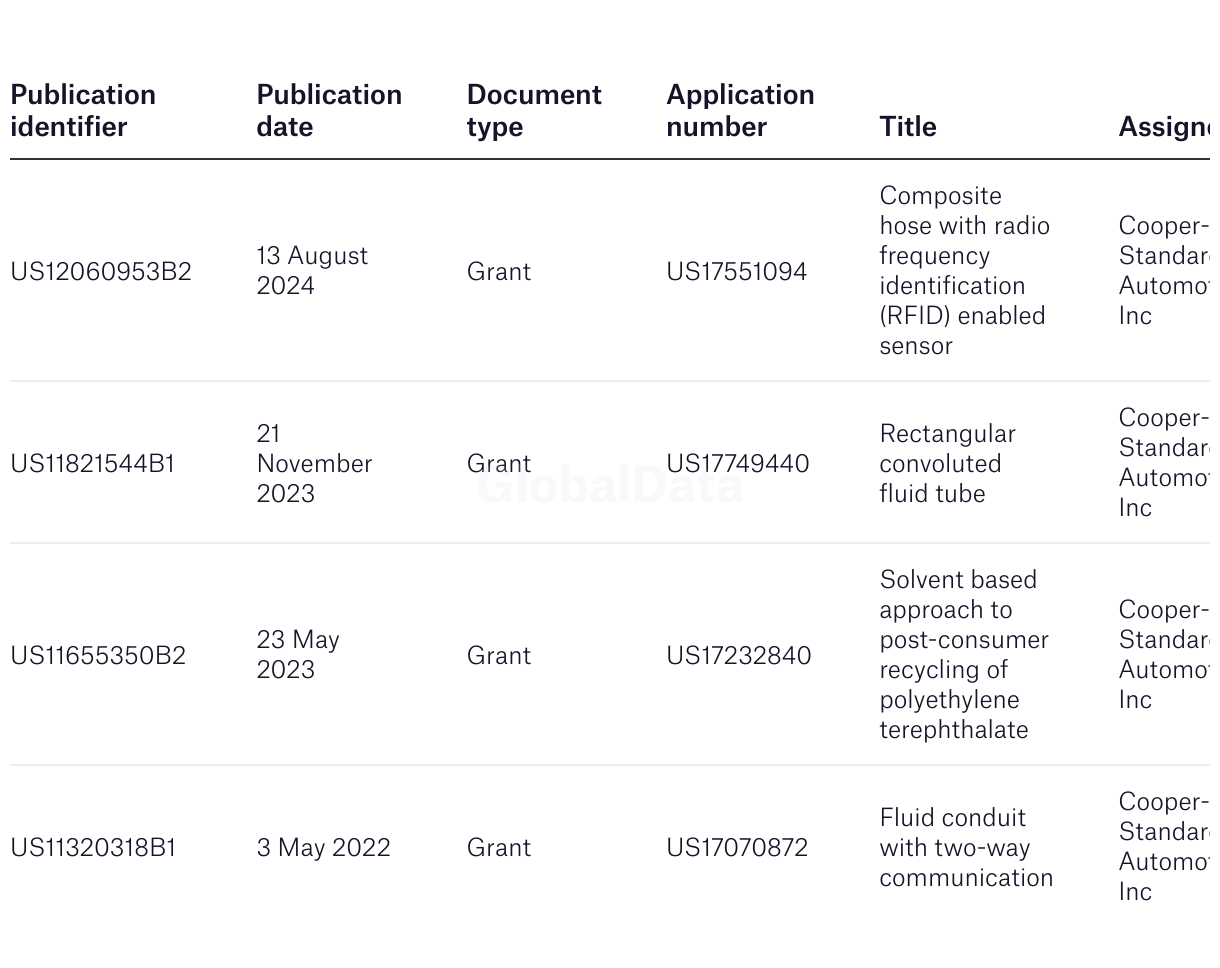Screen dimensions: 1220x968
Task: Click the Solvent based recycling approach title
Action: pyautogui.click(x=963, y=655)
